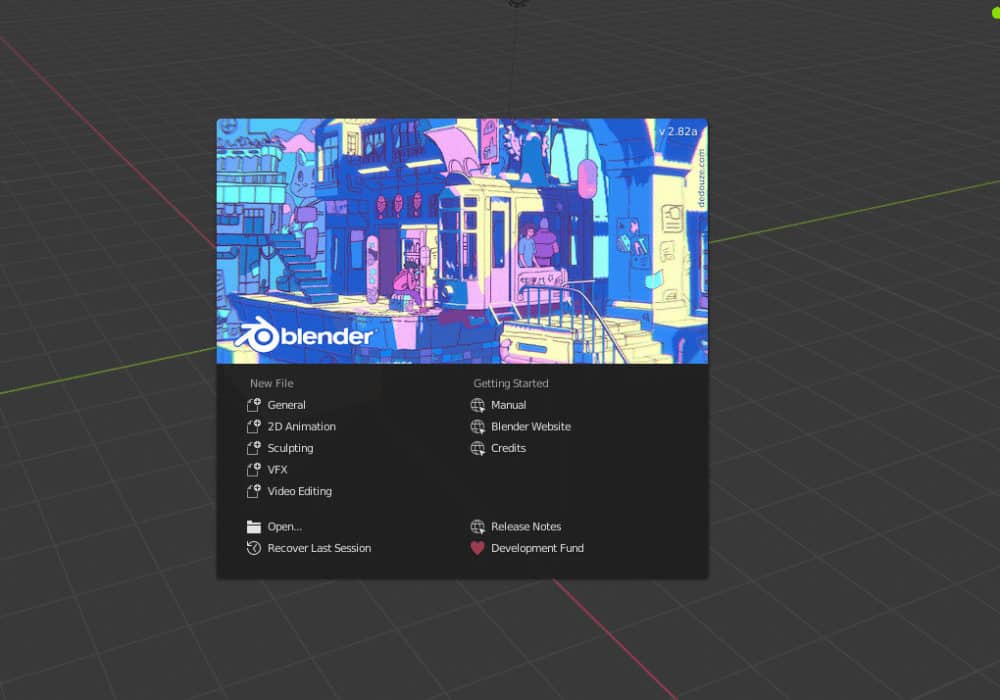Image resolution: width=1000 pixels, height=700 pixels.
Task: Create a new 2D Animation file
Action: (x=301, y=426)
